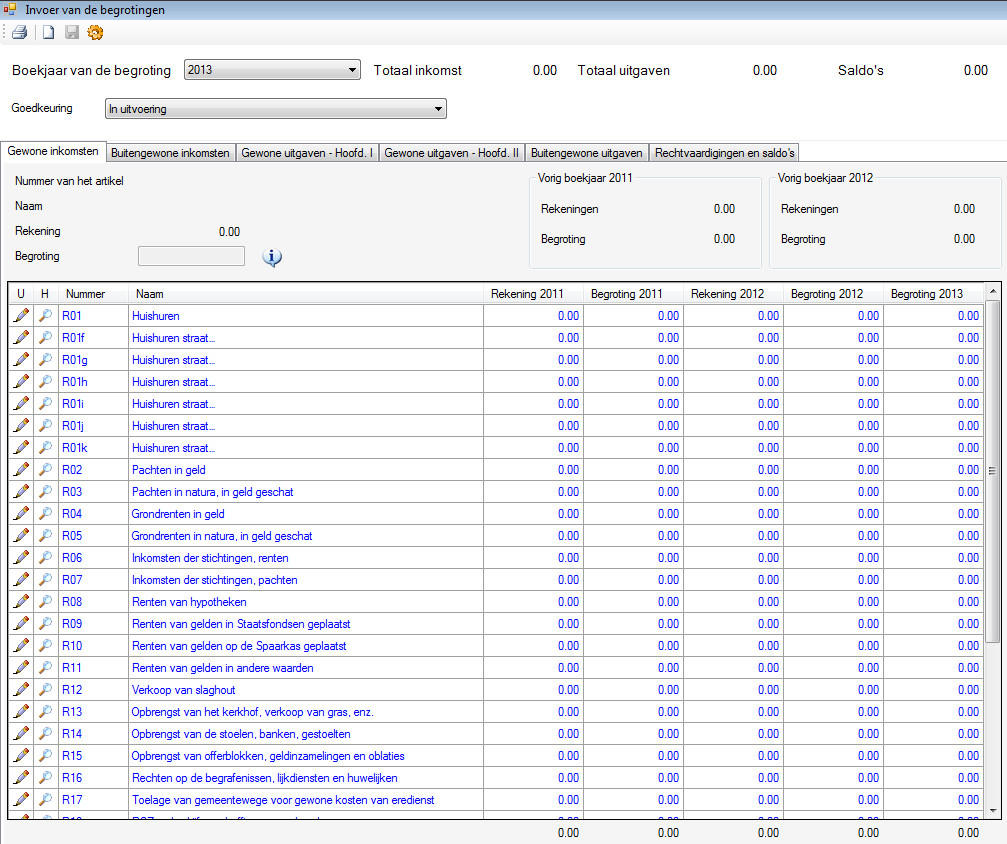
Task: Click the new document icon
Action: (48, 32)
